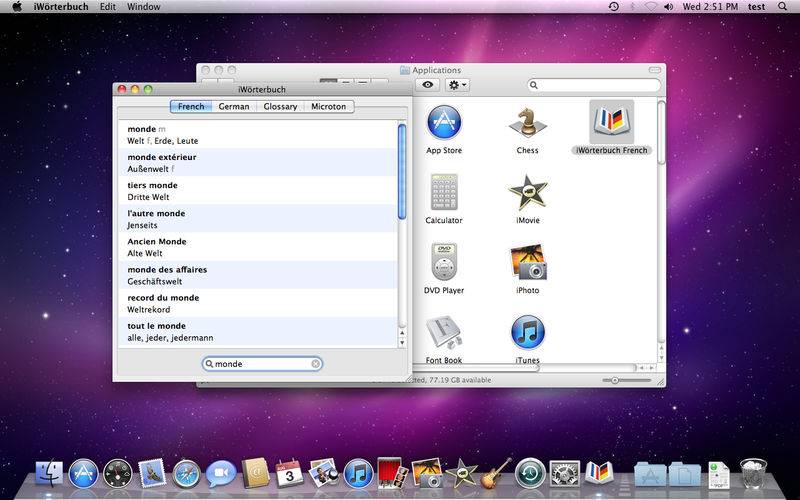The image size is (800, 500).
Task: Select the Chess application icon
Action: 527,130
